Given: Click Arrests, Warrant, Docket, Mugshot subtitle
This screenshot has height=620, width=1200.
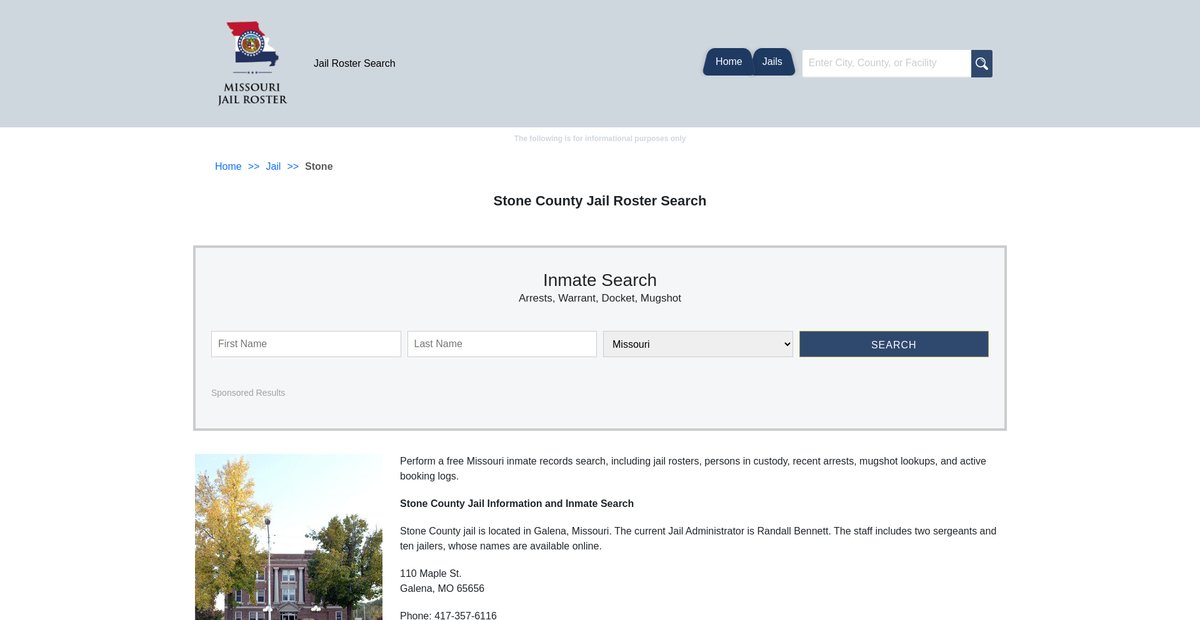Looking at the screenshot, I should [600, 298].
